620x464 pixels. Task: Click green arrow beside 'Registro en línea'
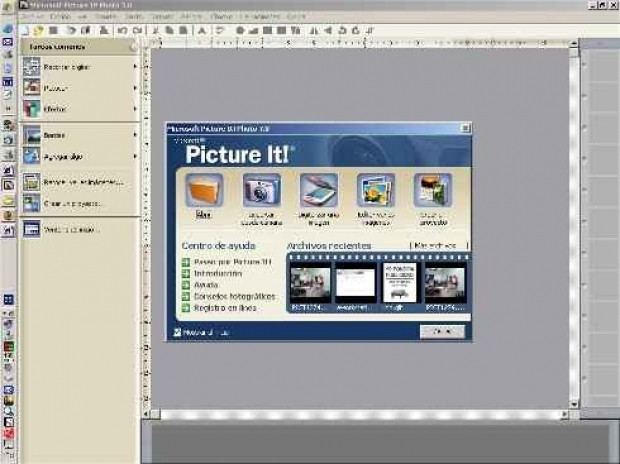click(x=186, y=308)
